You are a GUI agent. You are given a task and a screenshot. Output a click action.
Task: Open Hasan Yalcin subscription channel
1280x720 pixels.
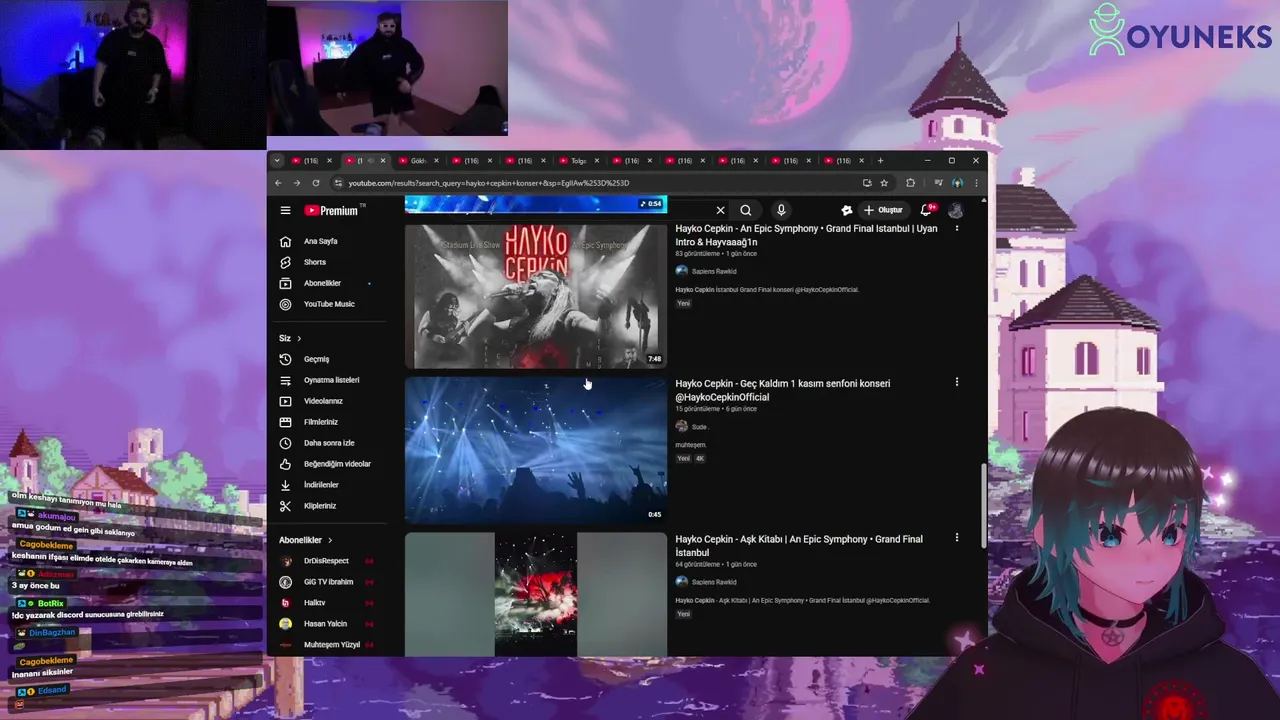[x=326, y=624]
